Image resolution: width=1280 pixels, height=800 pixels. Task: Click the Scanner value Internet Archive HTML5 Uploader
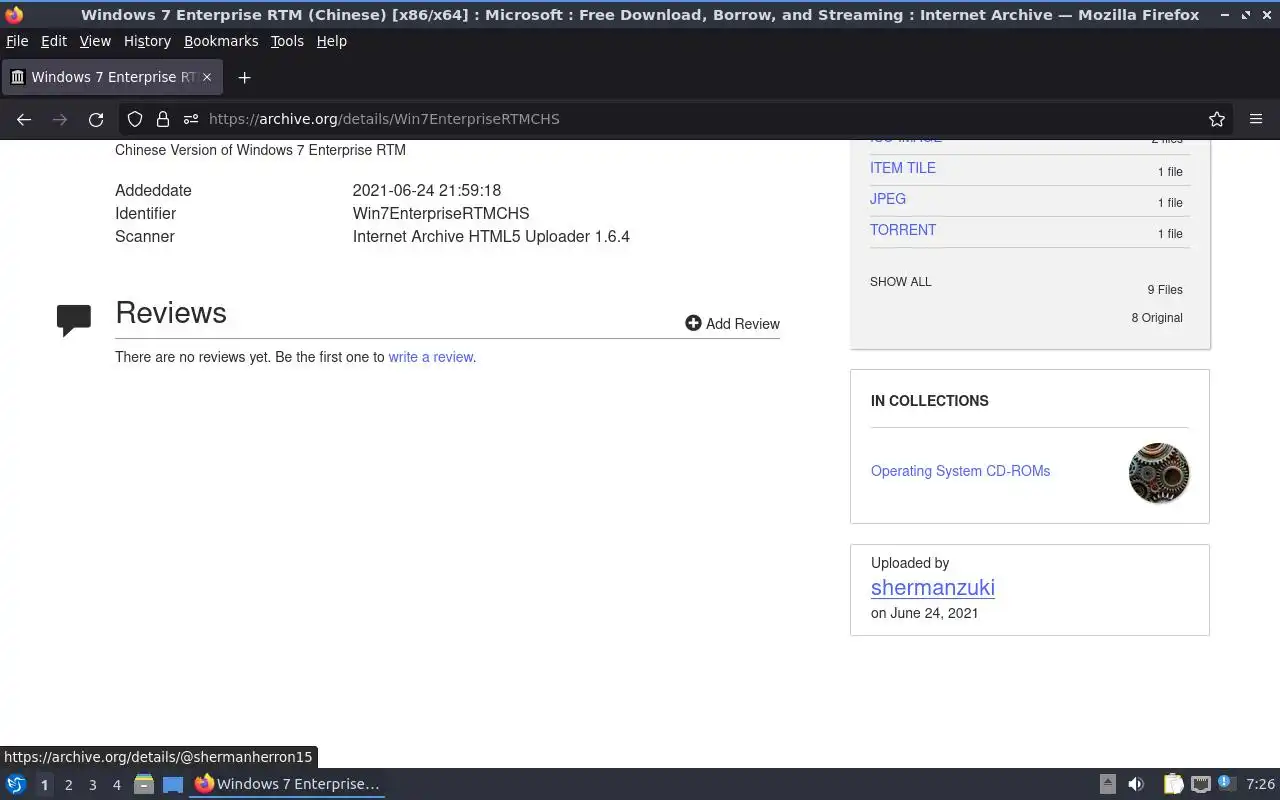coord(491,236)
